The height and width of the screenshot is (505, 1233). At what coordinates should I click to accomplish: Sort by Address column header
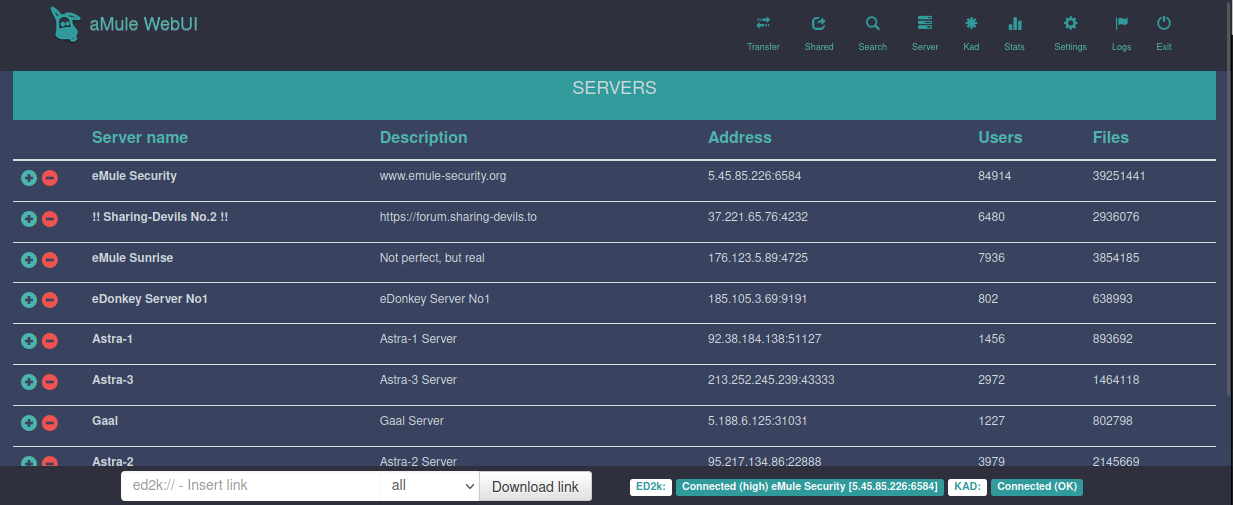[x=740, y=137]
